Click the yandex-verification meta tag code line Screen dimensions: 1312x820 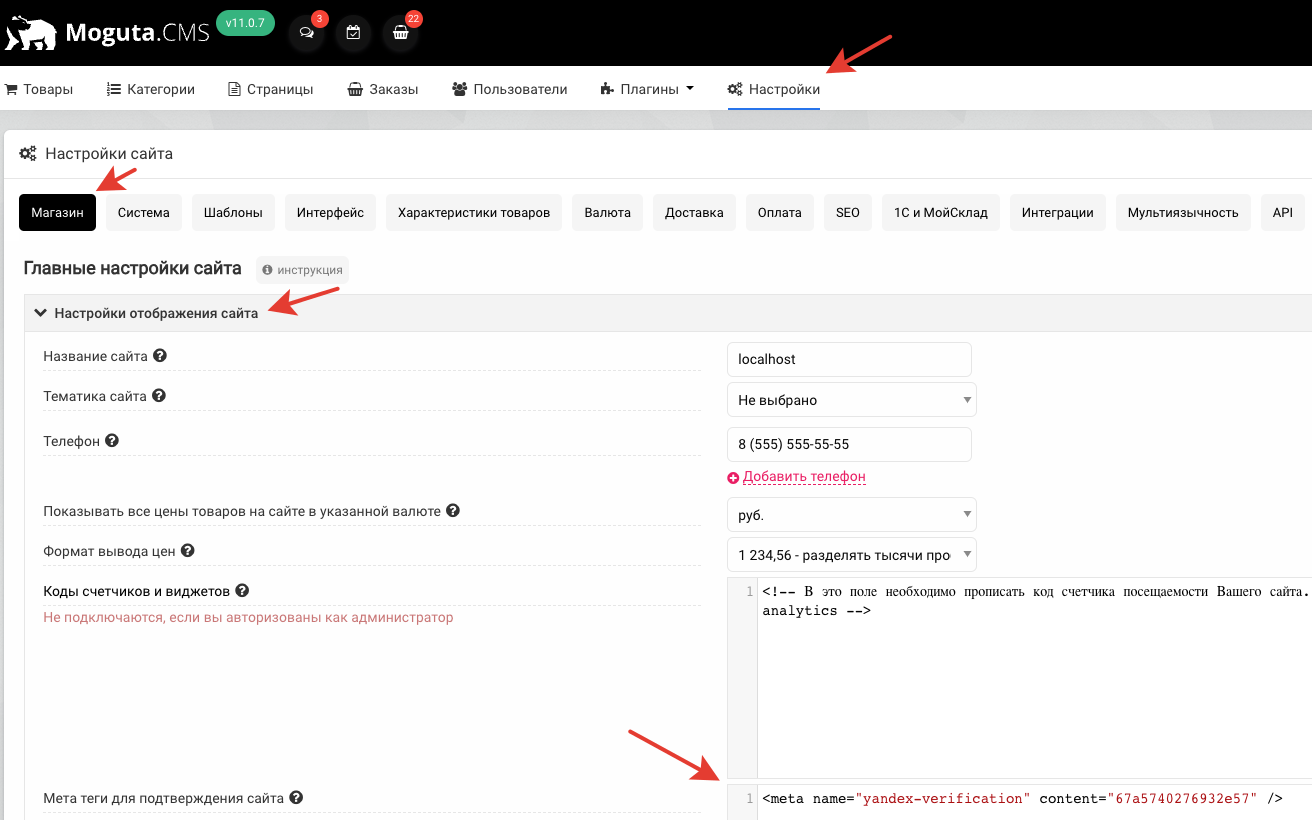pyautogui.click(x=1022, y=798)
